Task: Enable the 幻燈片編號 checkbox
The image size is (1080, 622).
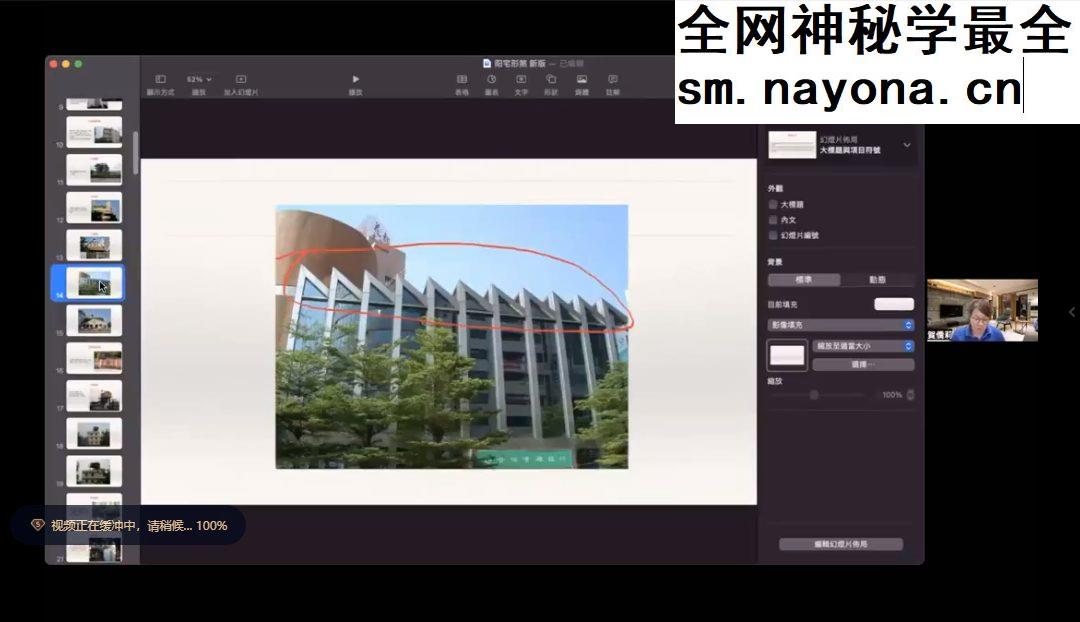Action: tap(773, 235)
